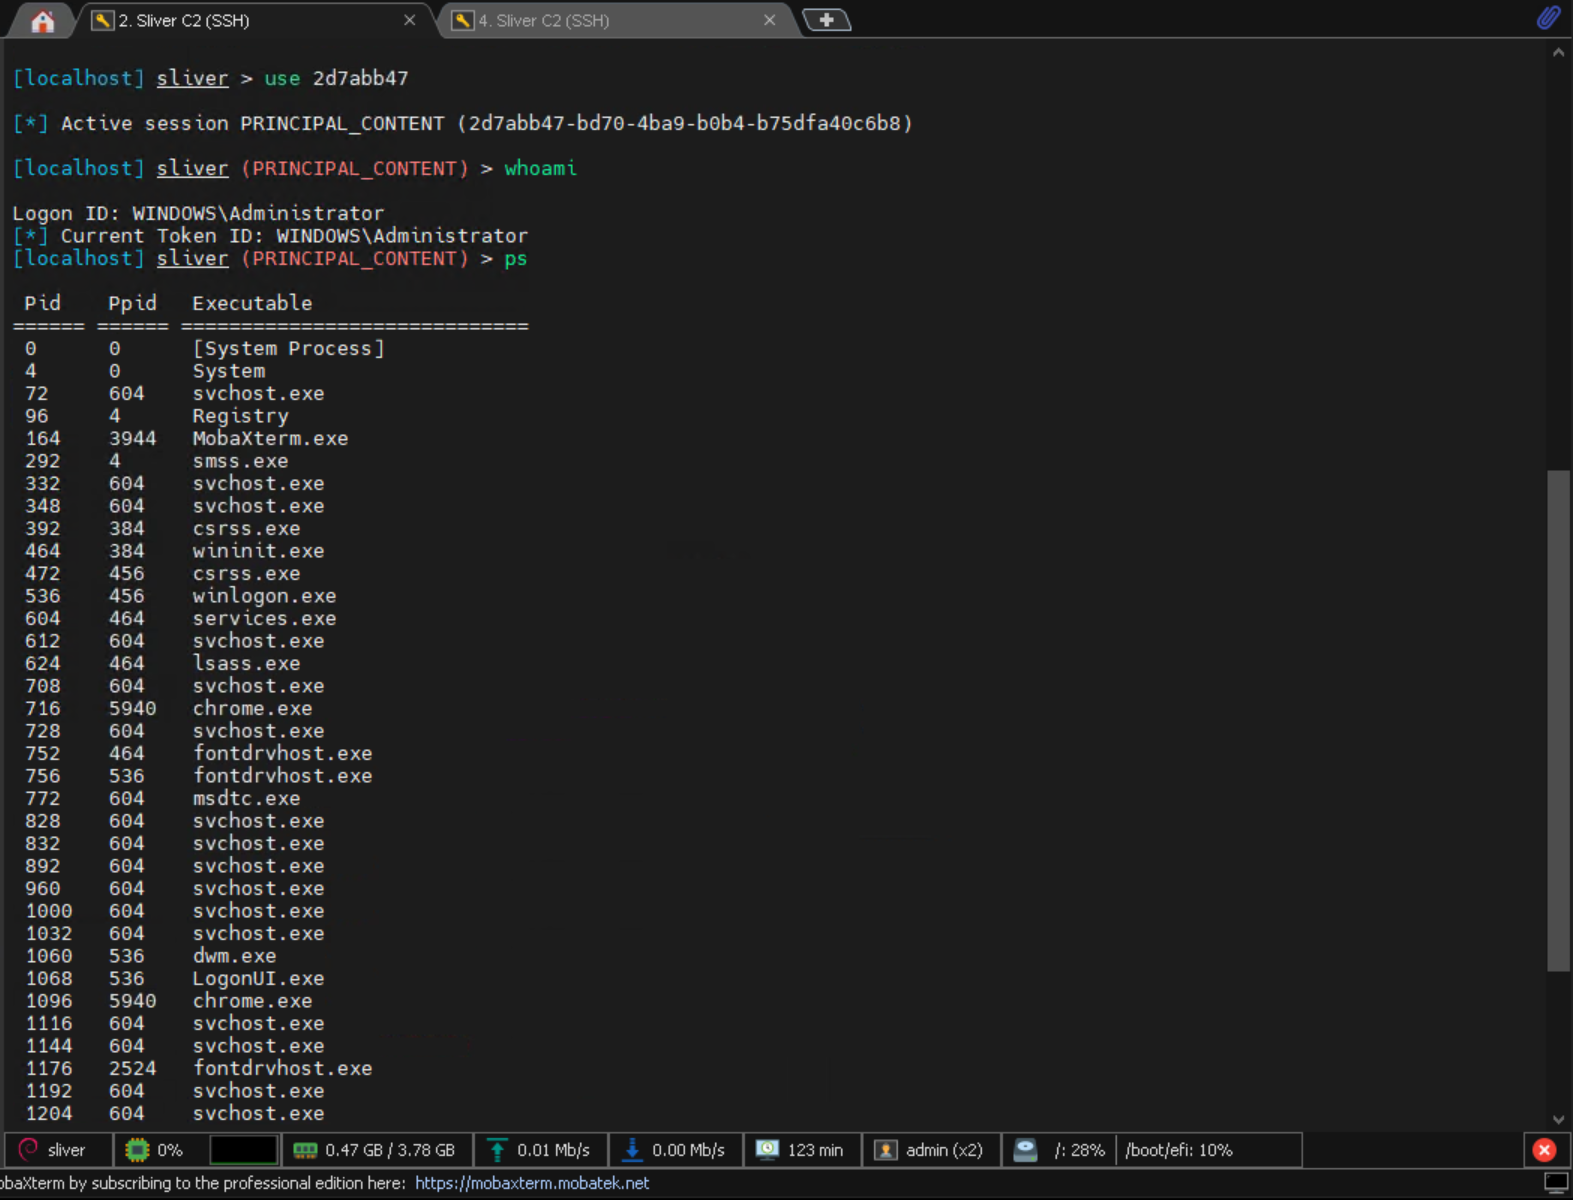The height and width of the screenshot is (1200, 1573).
Task: Close tab 2. Sliver C2 (SSH)
Action: pos(409,20)
